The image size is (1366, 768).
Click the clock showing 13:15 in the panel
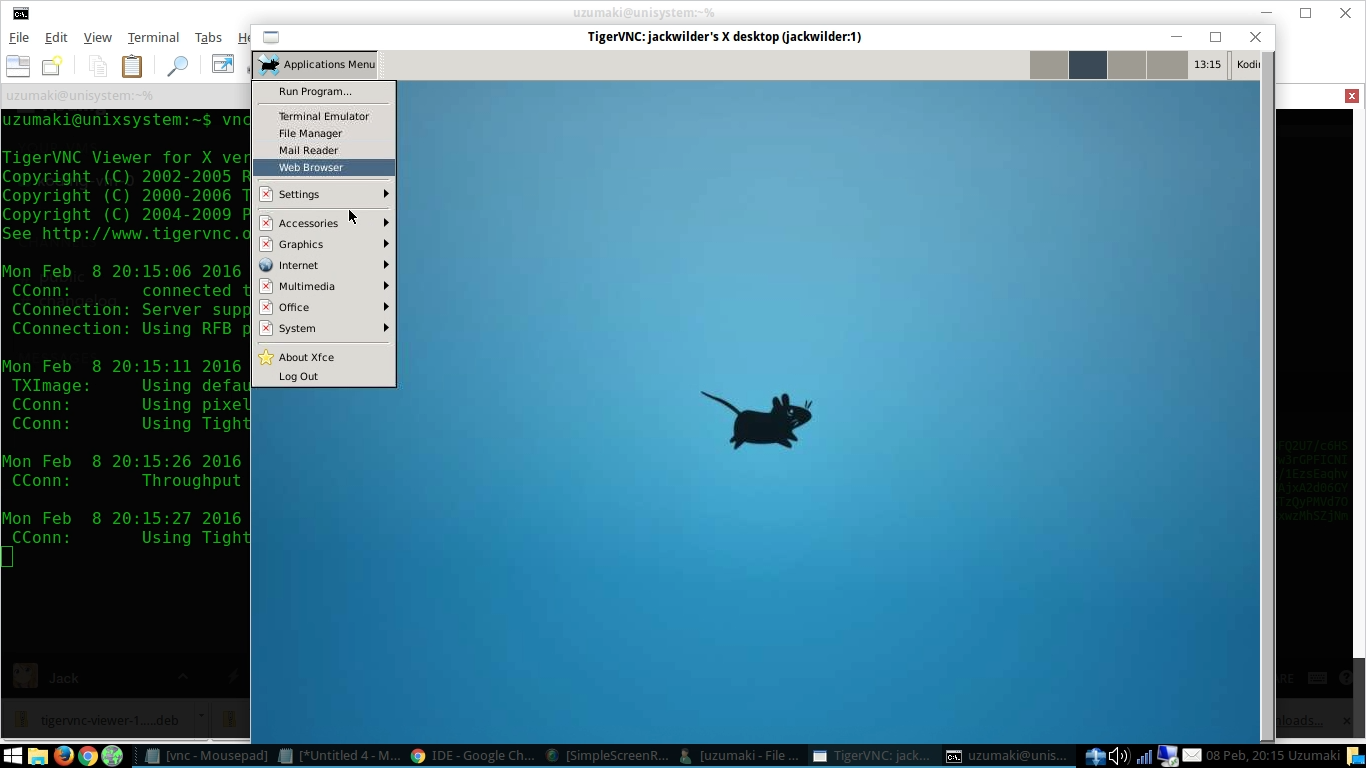[1206, 64]
